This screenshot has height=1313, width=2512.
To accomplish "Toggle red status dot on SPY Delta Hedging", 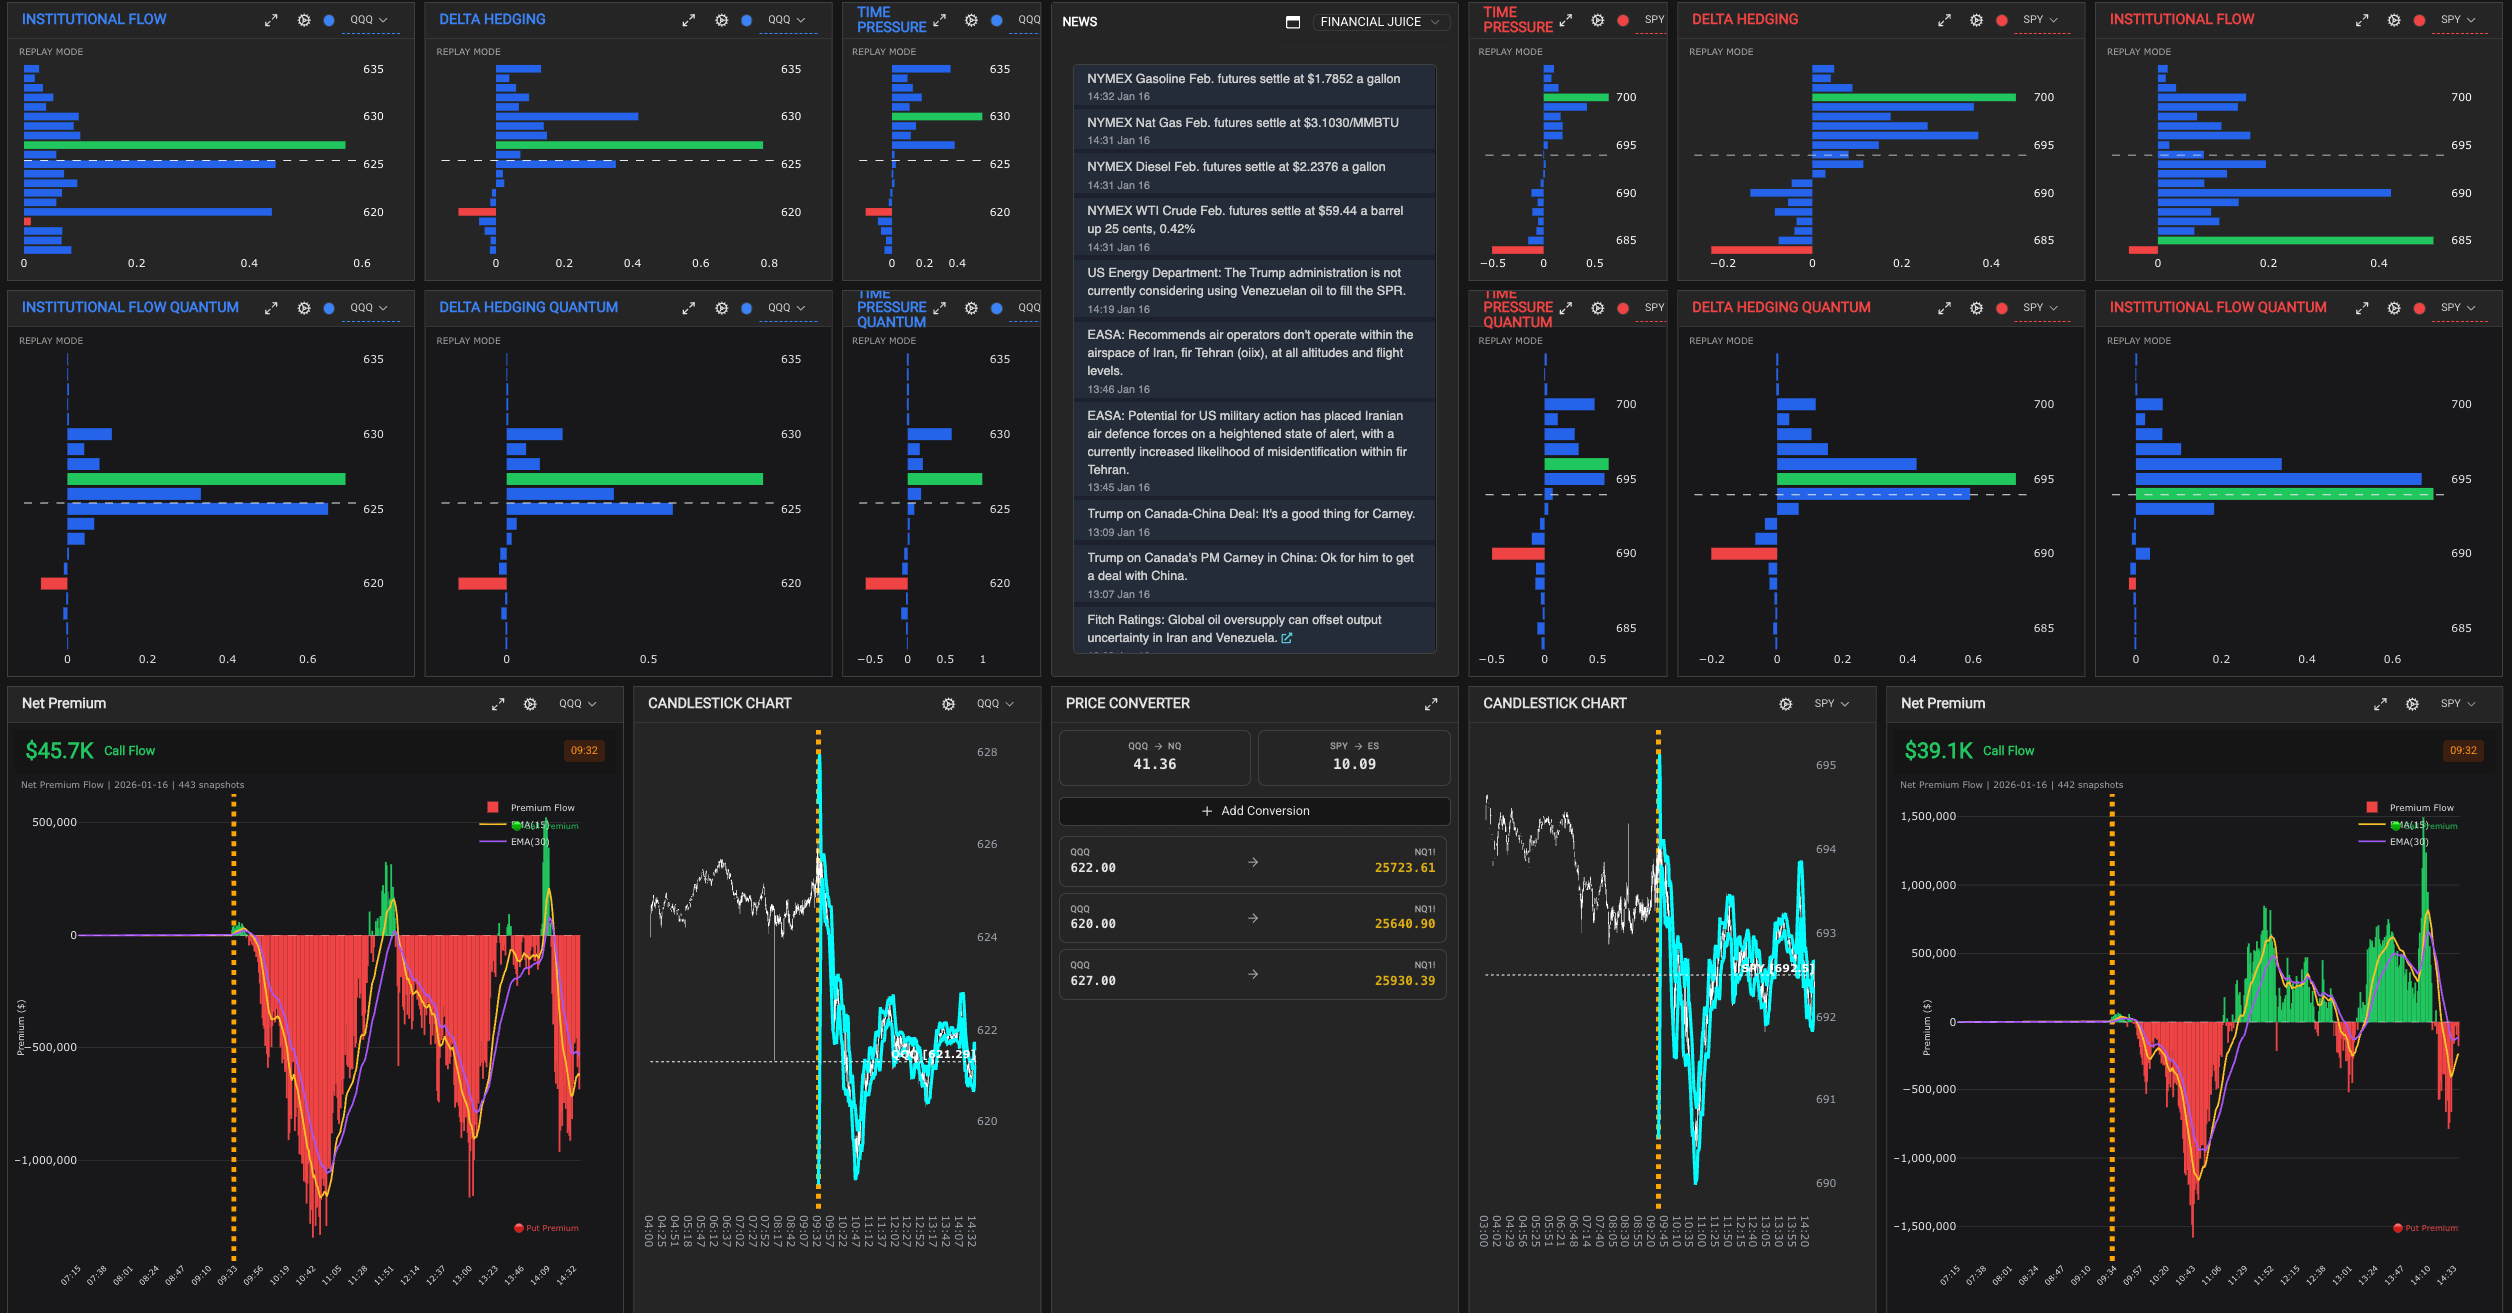I will (x=2001, y=20).
